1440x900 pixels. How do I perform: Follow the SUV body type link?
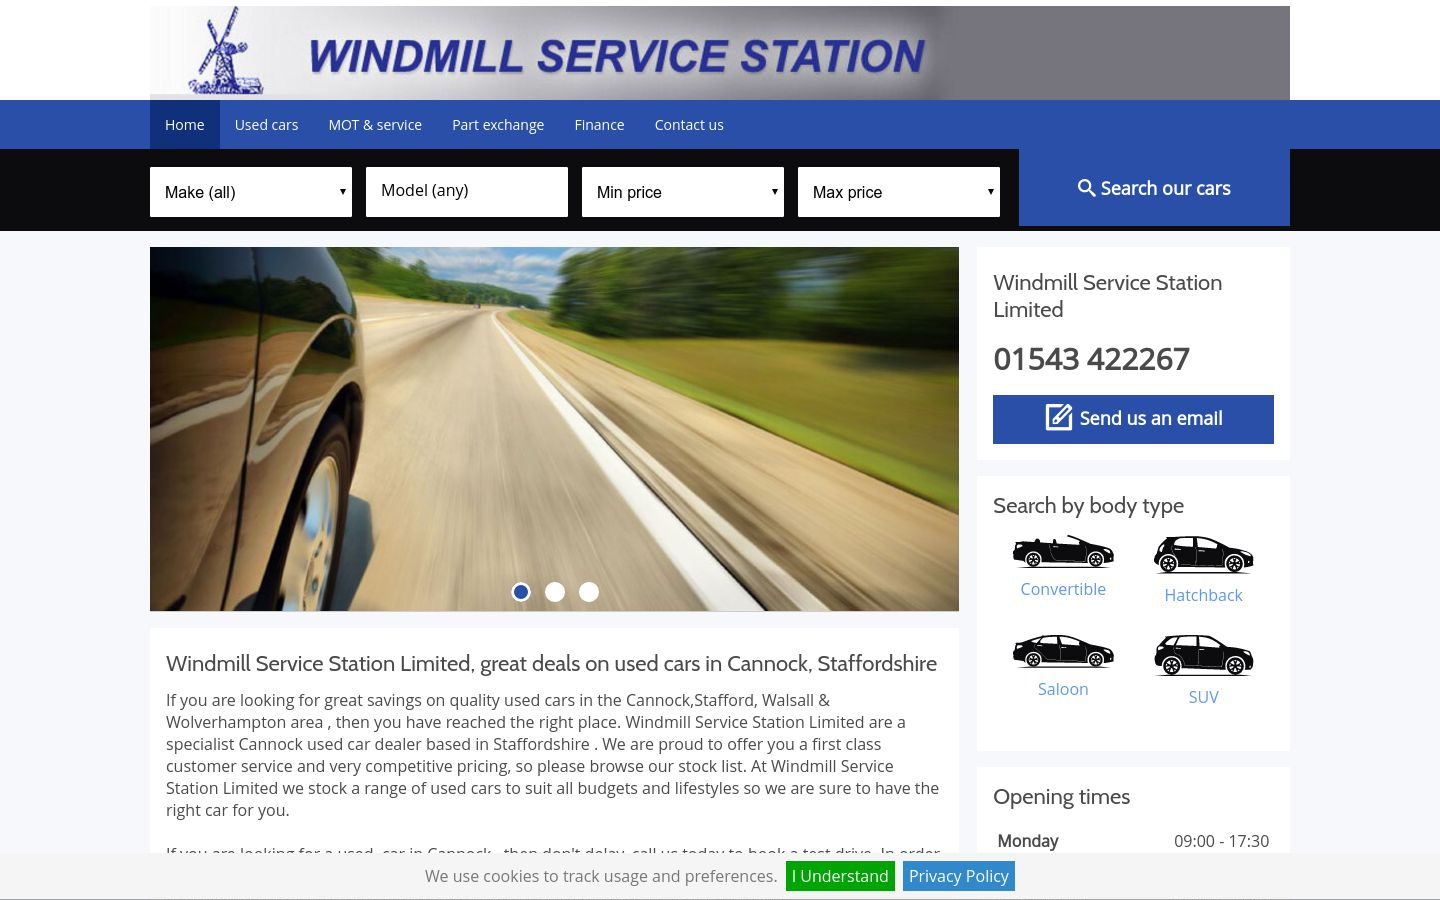pyautogui.click(x=1203, y=697)
